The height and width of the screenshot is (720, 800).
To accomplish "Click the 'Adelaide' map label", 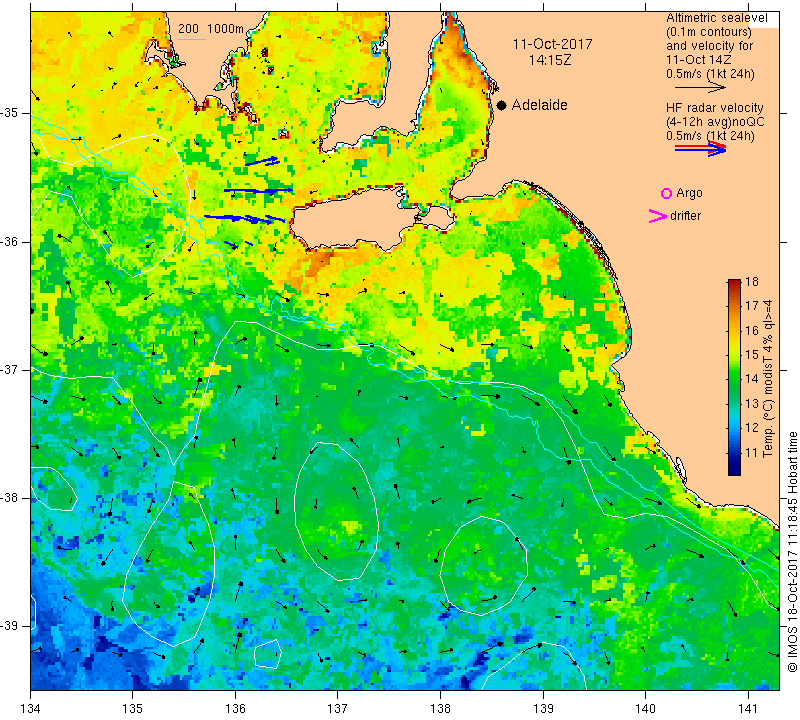I will [539, 105].
